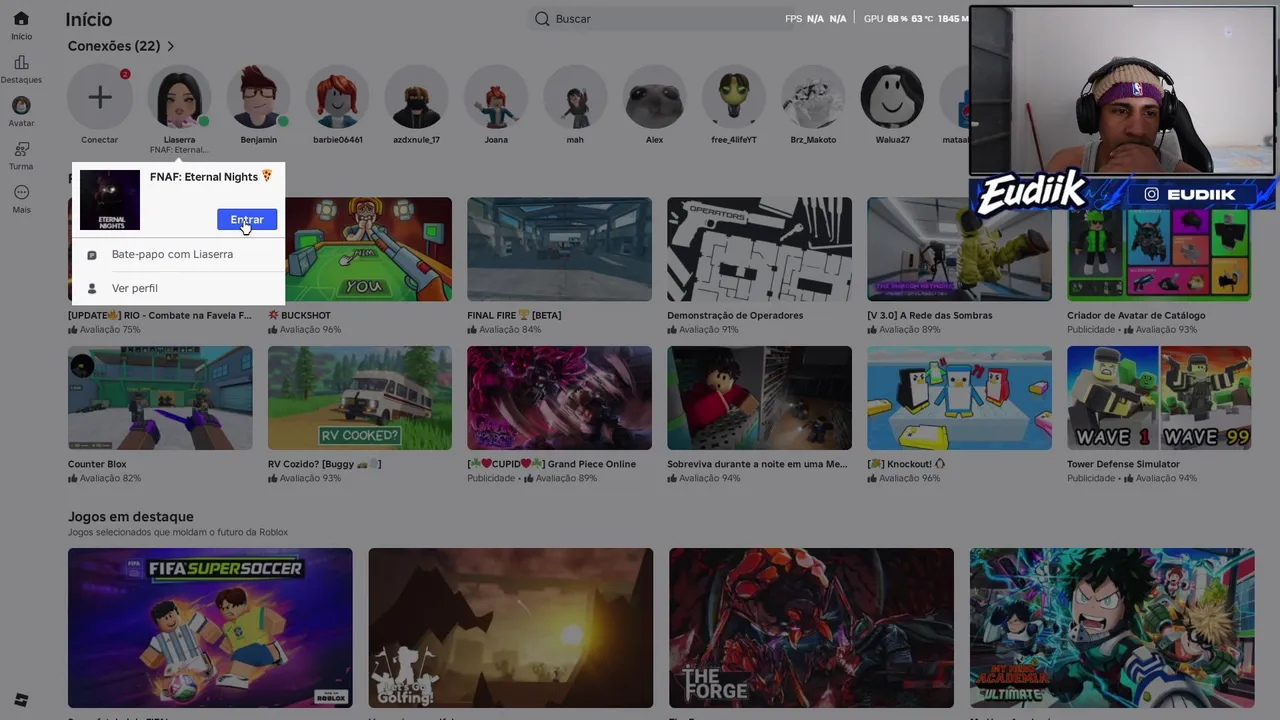This screenshot has height=720, width=1280.
Task: Open the Destaques charts sidebar icon
Action: tap(21, 63)
